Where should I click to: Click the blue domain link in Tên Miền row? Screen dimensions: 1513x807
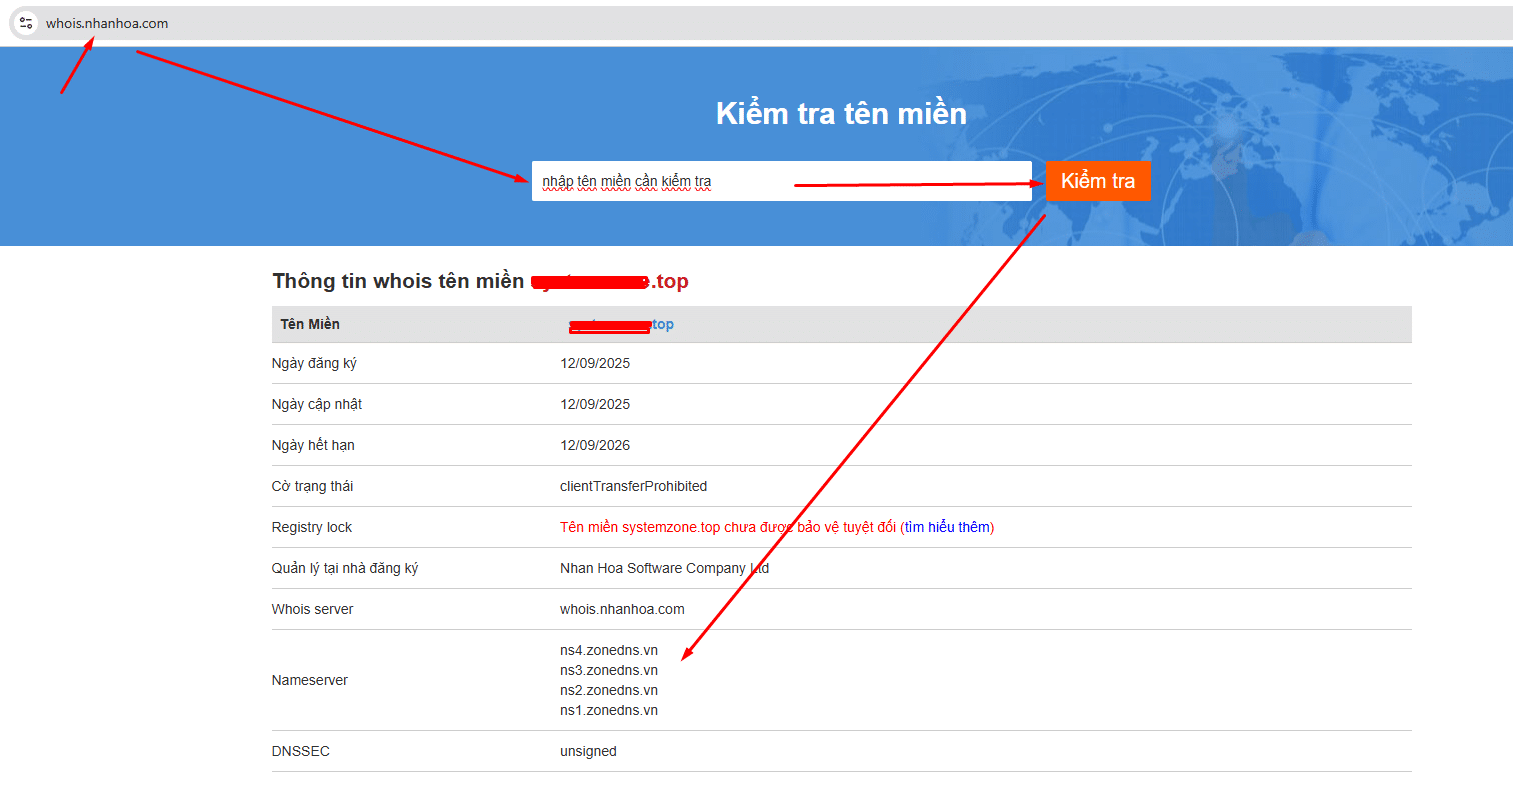pyautogui.click(x=620, y=324)
